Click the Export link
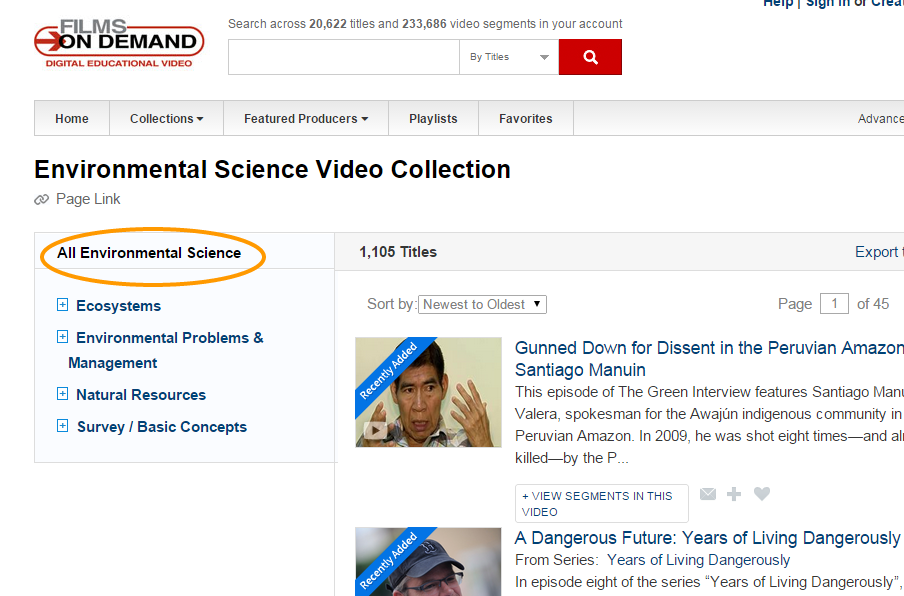Viewport: 904px width, 596px height. tap(879, 252)
